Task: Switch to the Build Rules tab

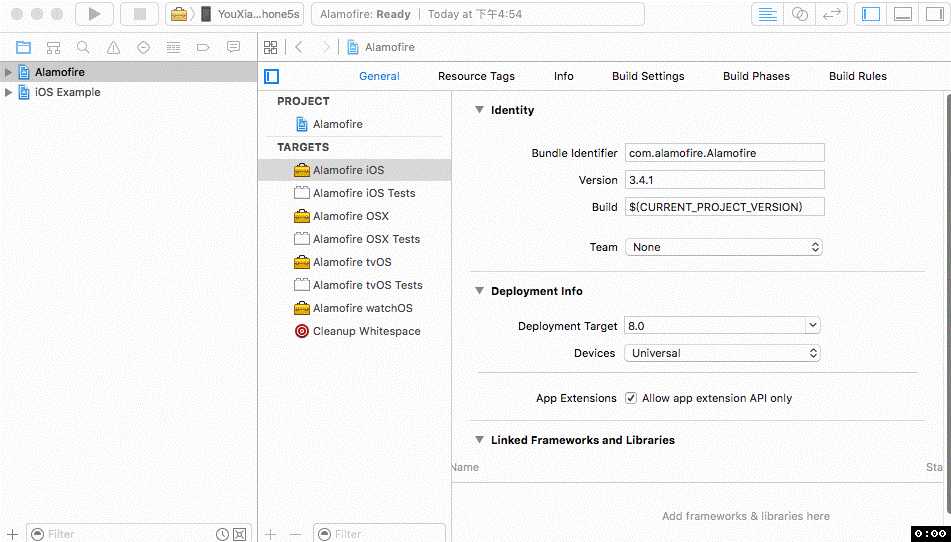Action: coord(858,76)
